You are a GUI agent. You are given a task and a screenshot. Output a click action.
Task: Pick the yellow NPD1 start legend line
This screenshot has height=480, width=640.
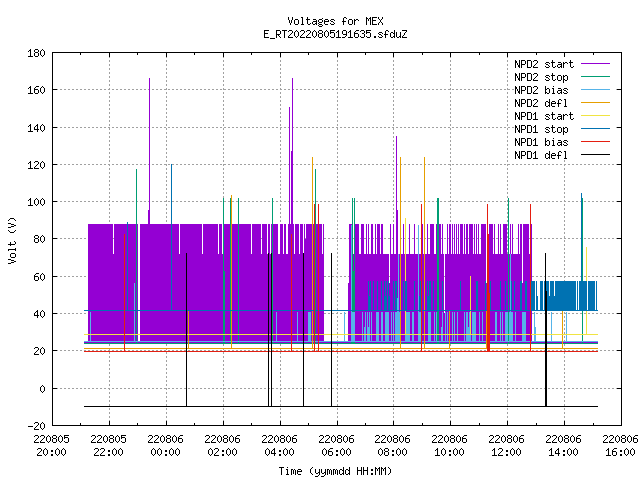click(x=595, y=116)
